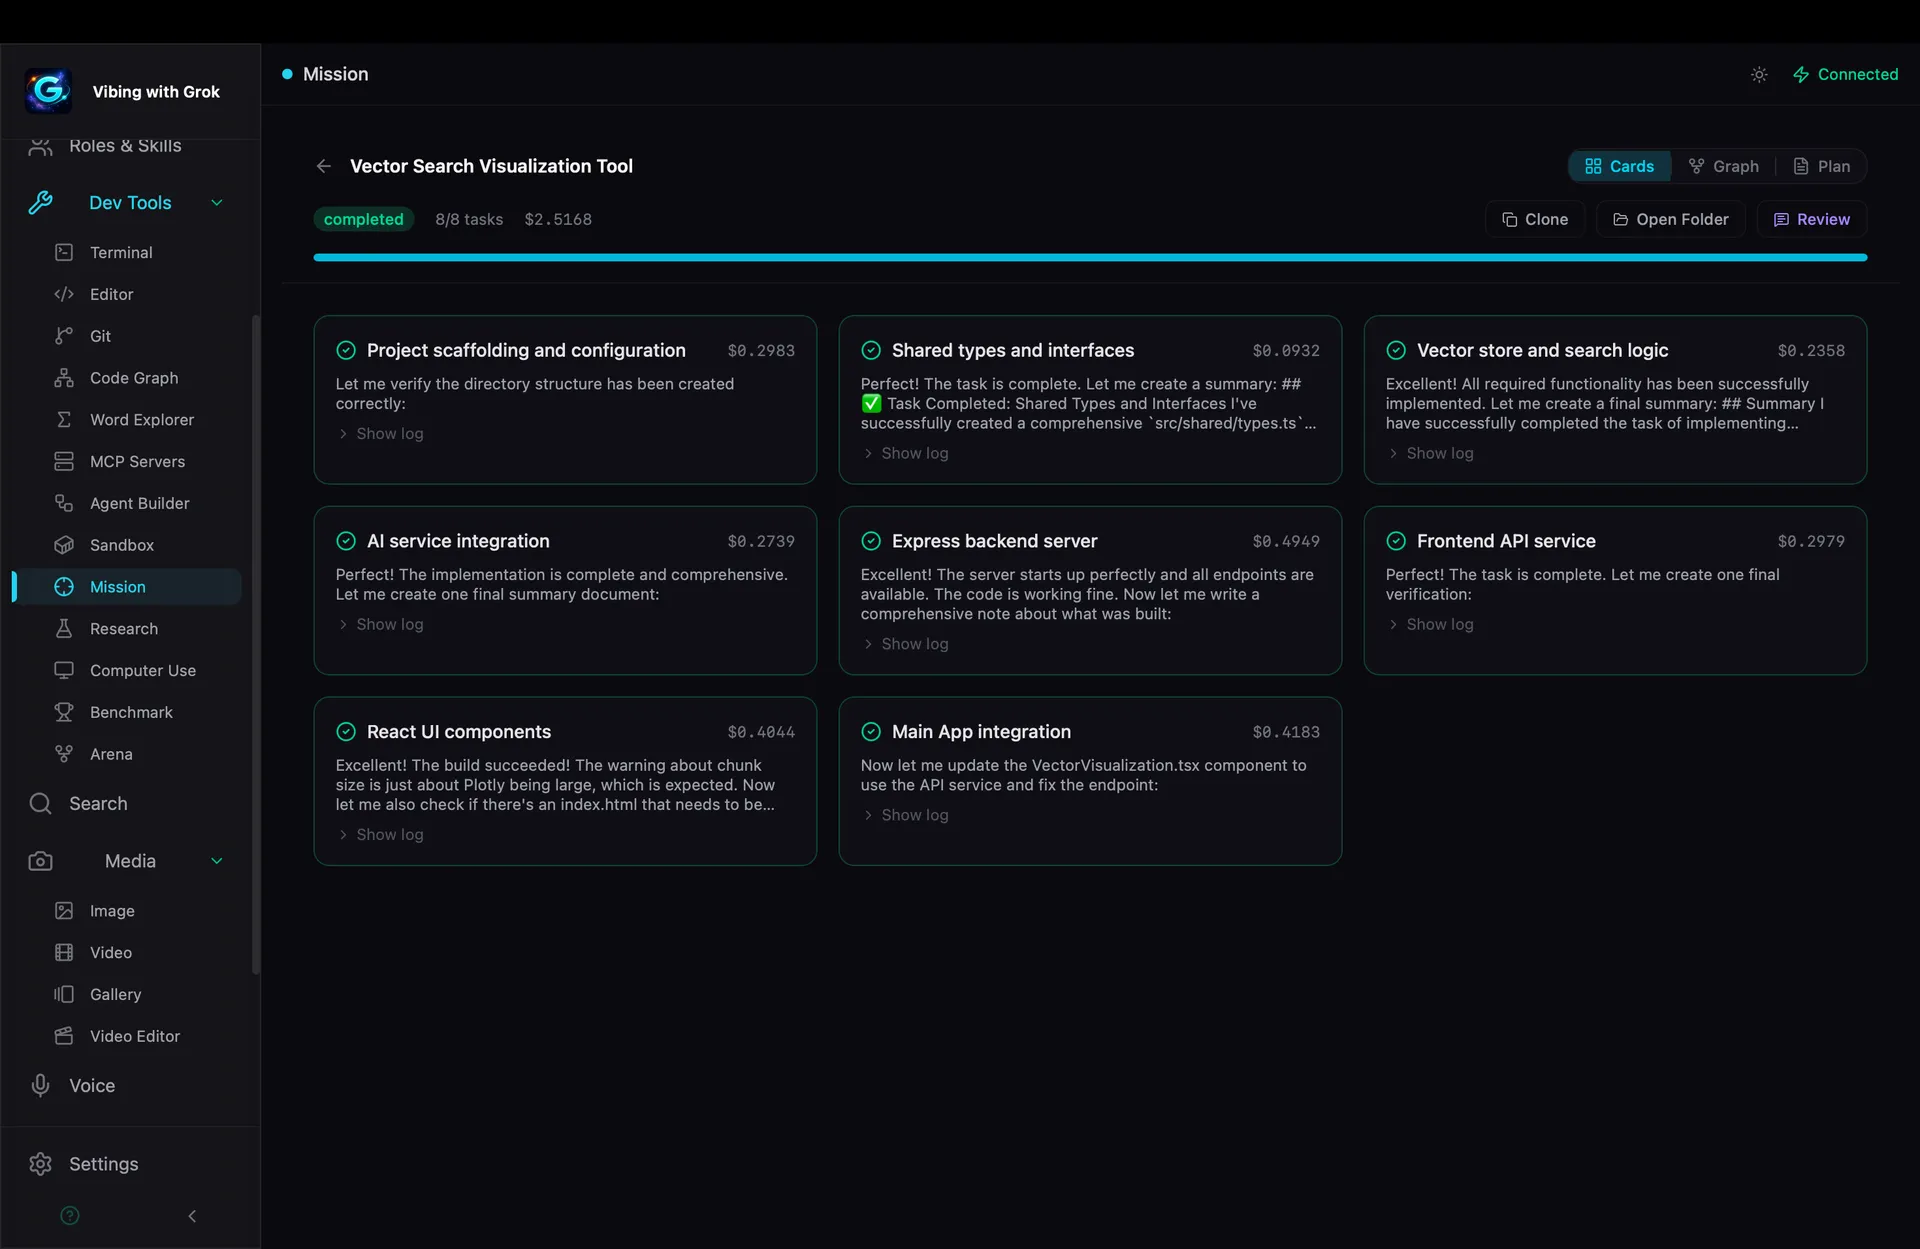Image resolution: width=1920 pixels, height=1249 pixels.
Task: Collapse the sidebar using the arrow
Action: point(192,1216)
